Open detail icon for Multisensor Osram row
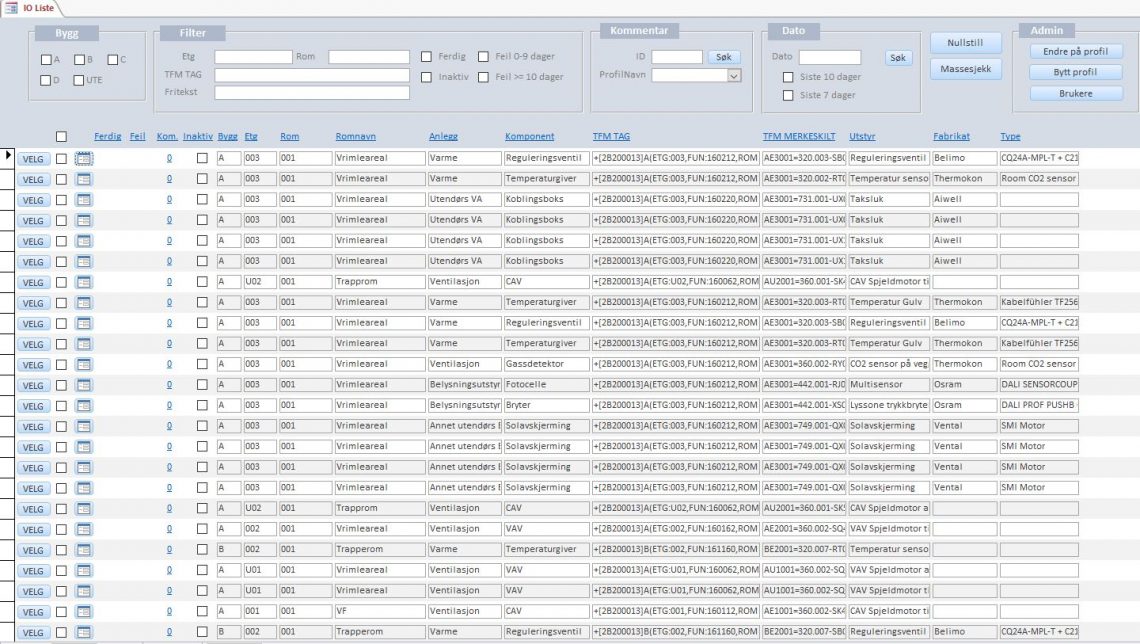This screenshot has height=644, width=1140. click(84, 385)
